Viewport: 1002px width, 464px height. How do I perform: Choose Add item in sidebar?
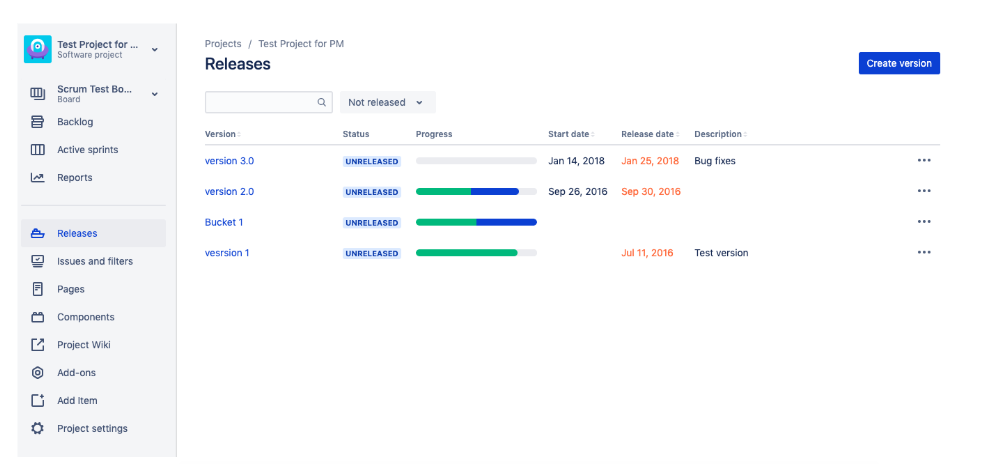tap(93, 401)
